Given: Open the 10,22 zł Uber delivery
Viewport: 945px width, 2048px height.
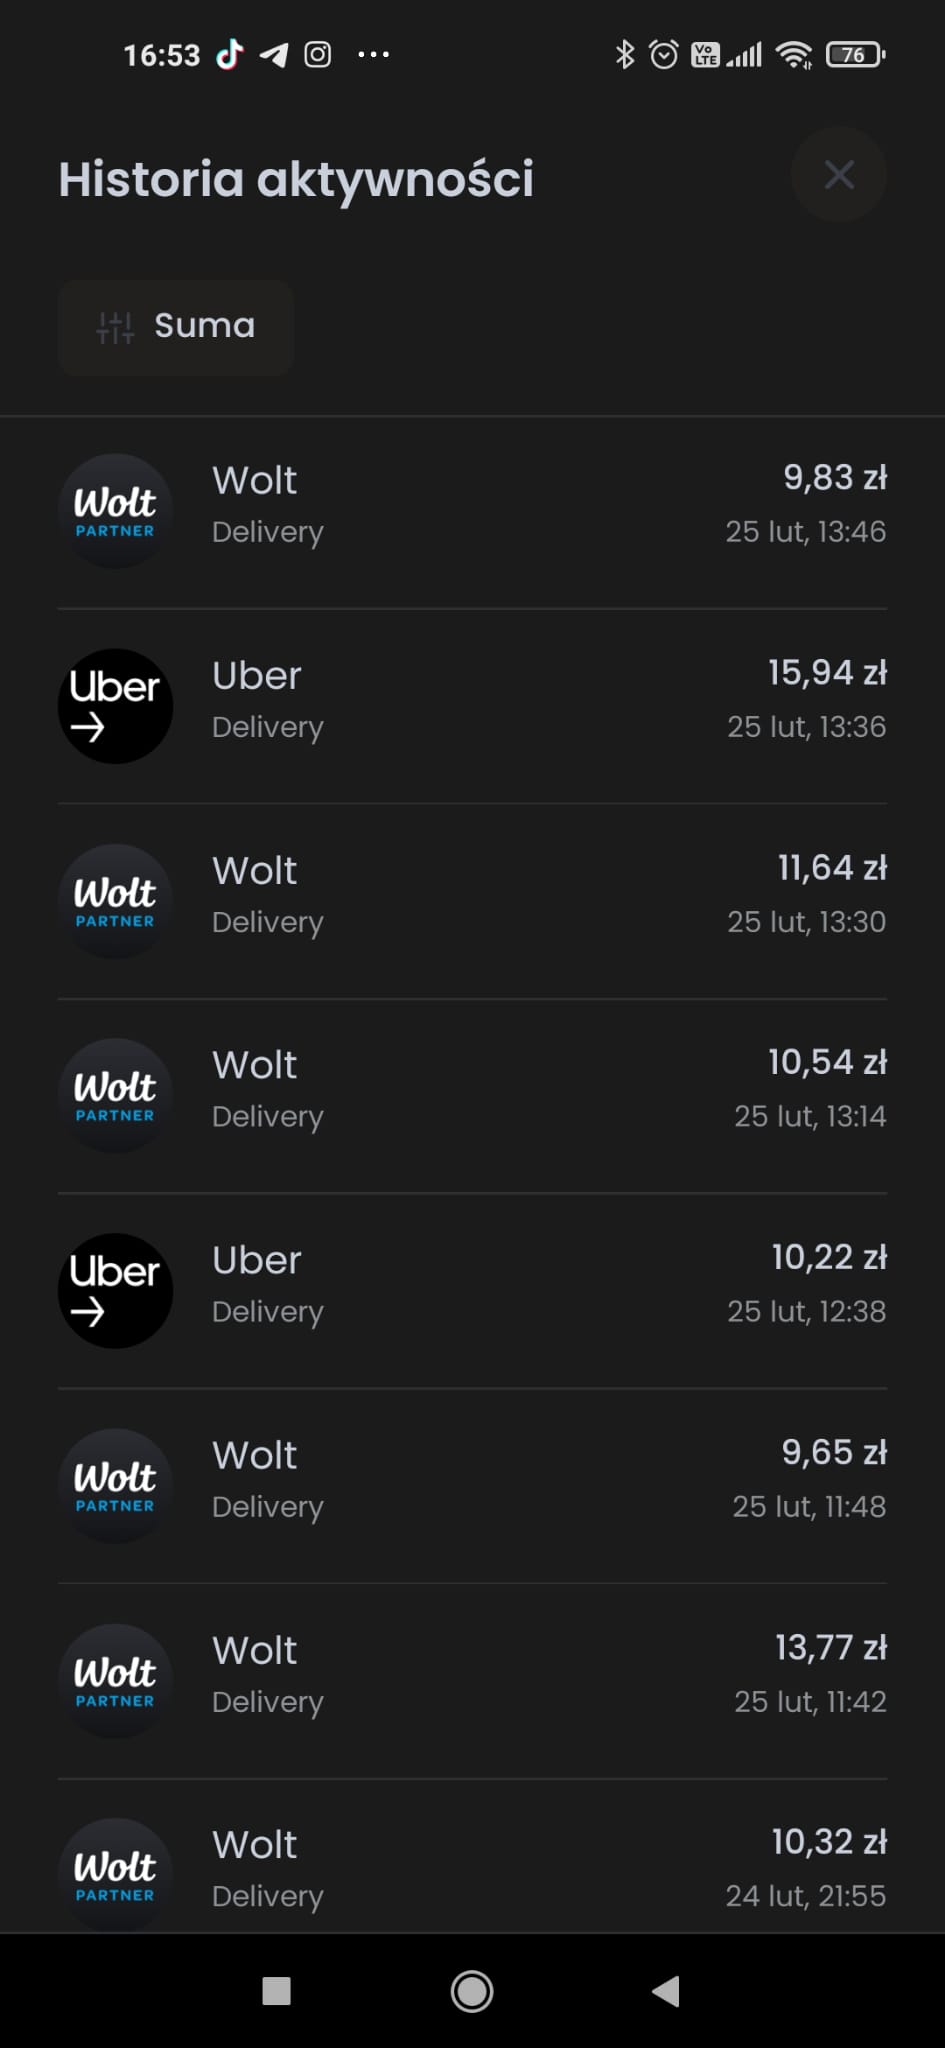Looking at the screenshot, I should point(472,1291).
